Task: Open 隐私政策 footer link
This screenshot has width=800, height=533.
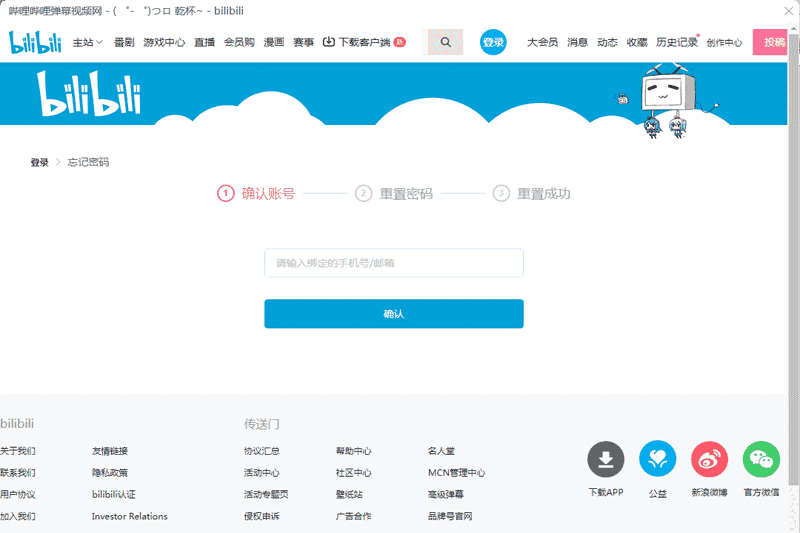Action: (x=110, y=473)
